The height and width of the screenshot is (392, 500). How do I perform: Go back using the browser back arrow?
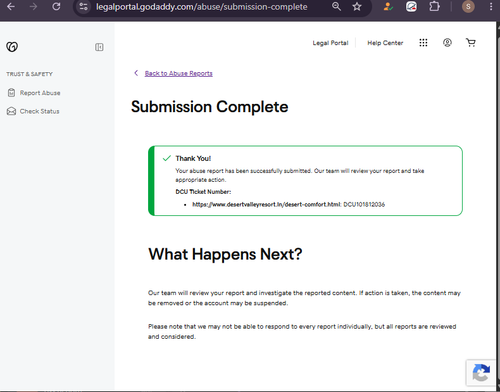(11, 6)
